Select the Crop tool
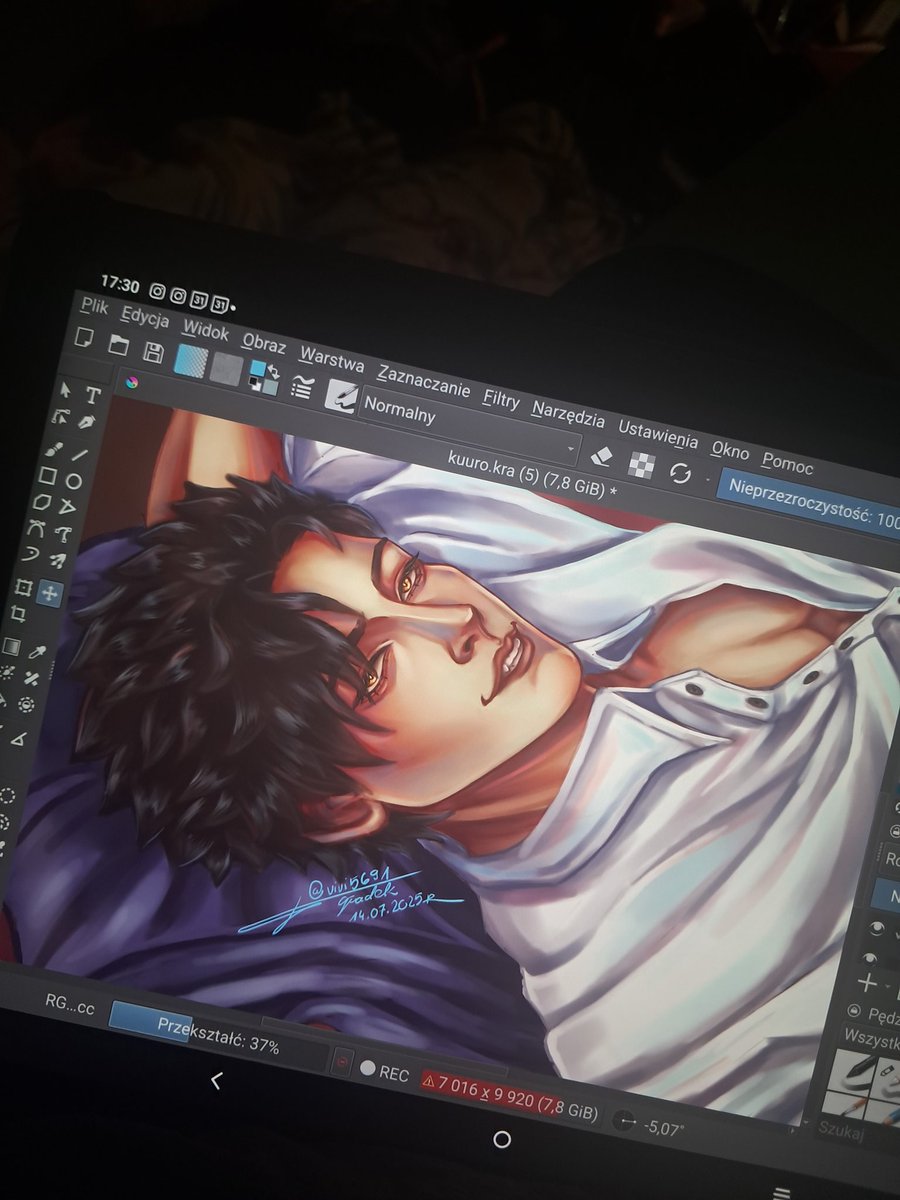This screenshot has width=900, height=1200. coord(18,615)
